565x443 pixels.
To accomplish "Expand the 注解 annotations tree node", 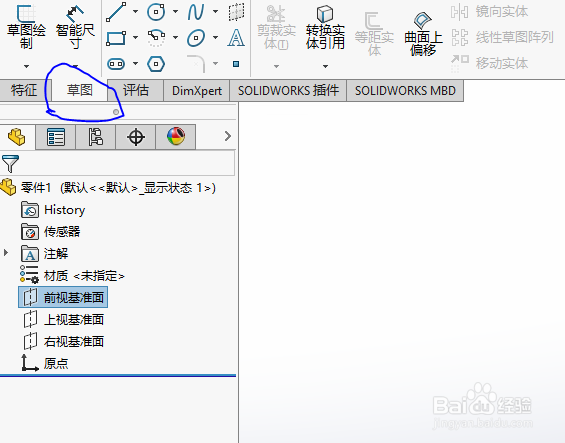I will (x=6, y=253).
